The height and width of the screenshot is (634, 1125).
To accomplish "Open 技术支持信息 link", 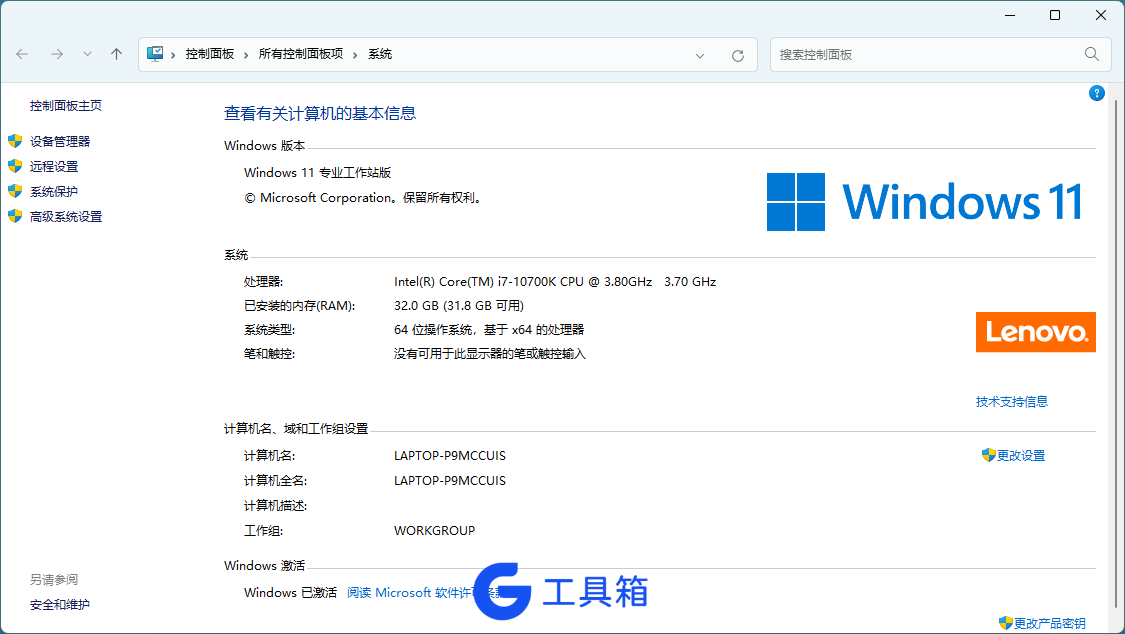I will [1012, 402].
